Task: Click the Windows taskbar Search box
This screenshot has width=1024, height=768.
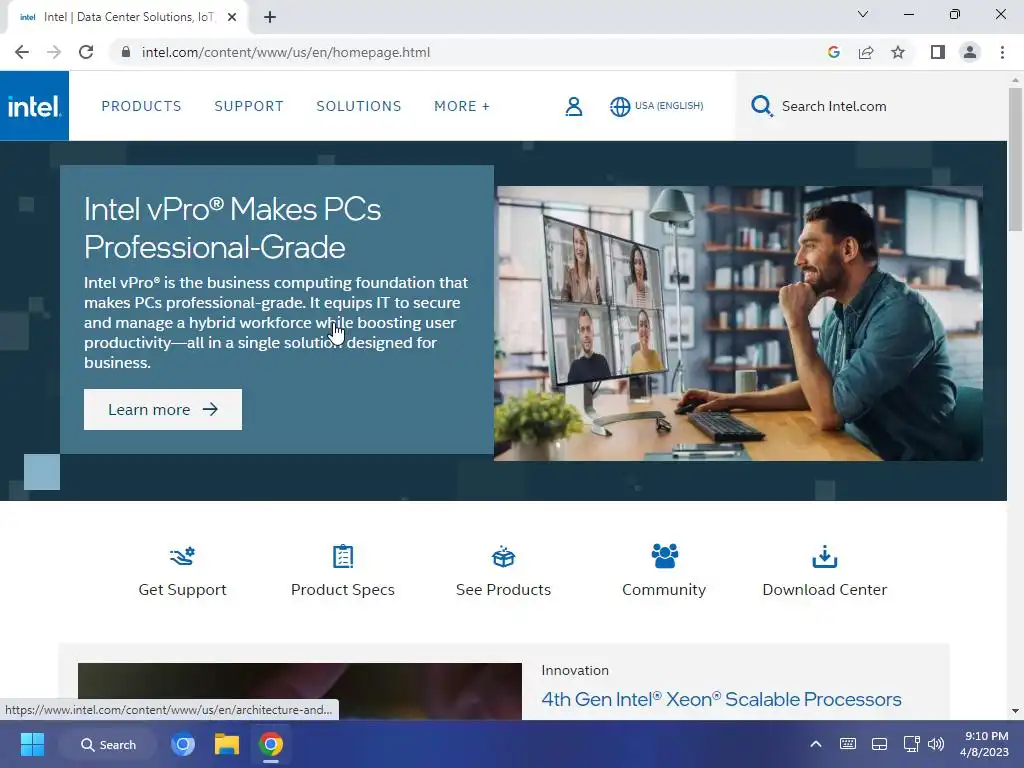Action: click(108, 744)
